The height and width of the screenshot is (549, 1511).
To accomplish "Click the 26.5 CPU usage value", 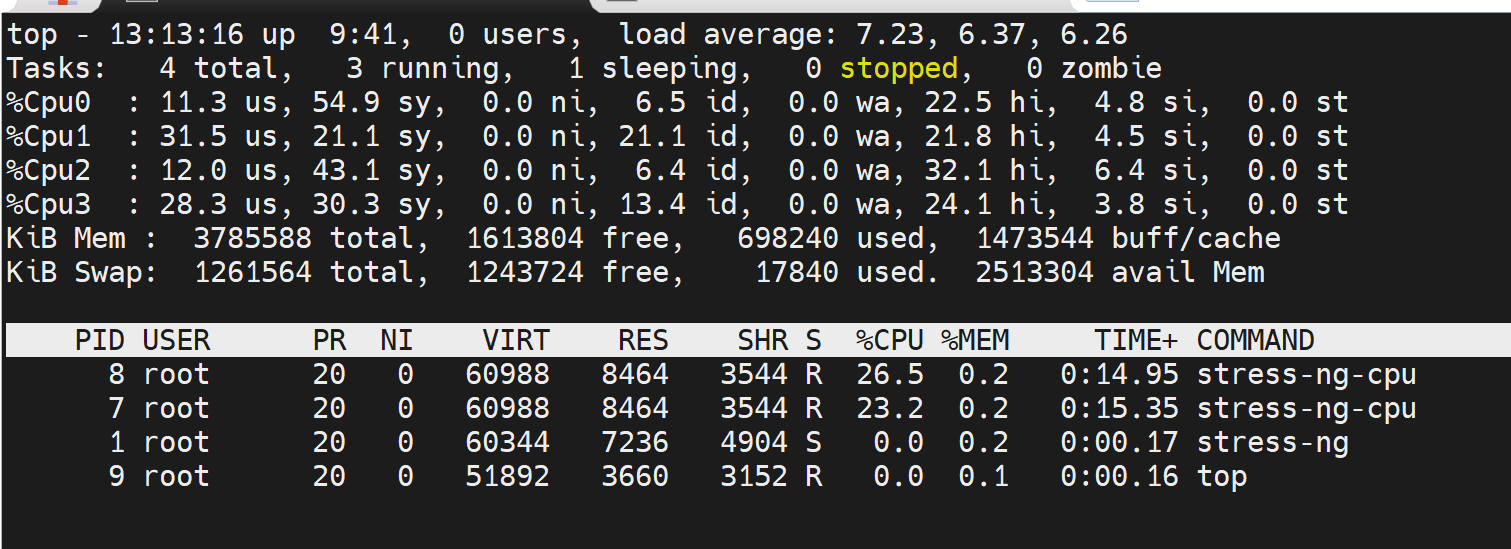I will (x=889, y=375).
